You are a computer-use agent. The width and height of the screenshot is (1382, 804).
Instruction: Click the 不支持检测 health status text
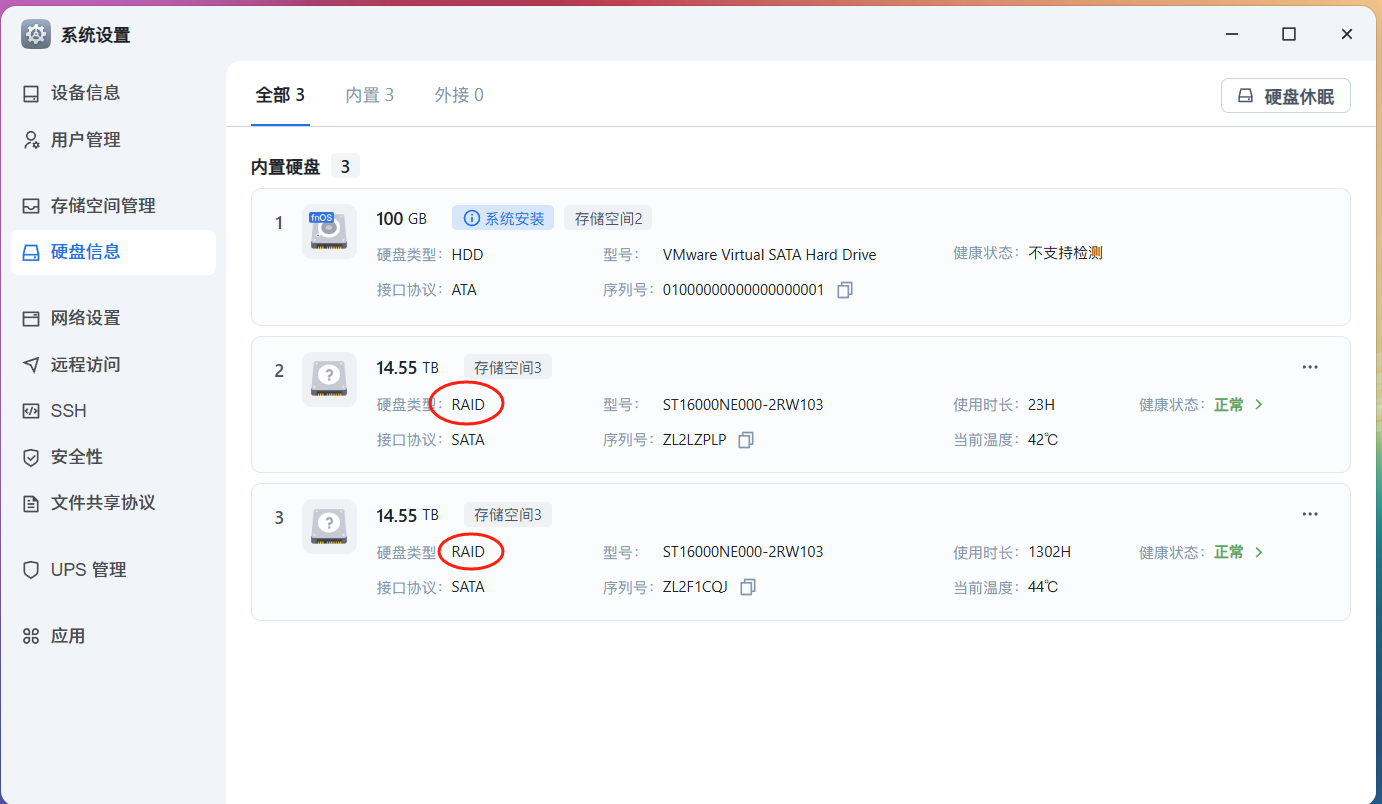coord(1065,254)
